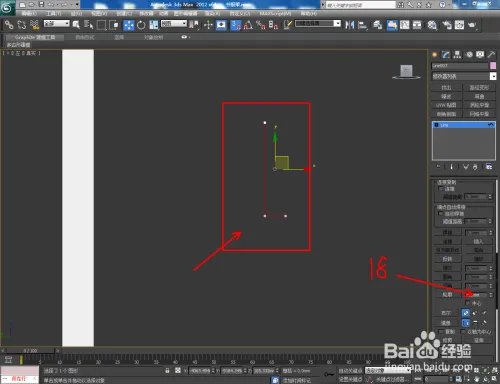Click the Mirror tool icon
Image resolution: width=500 pixels, height=384 pixels.
[350, 25]
